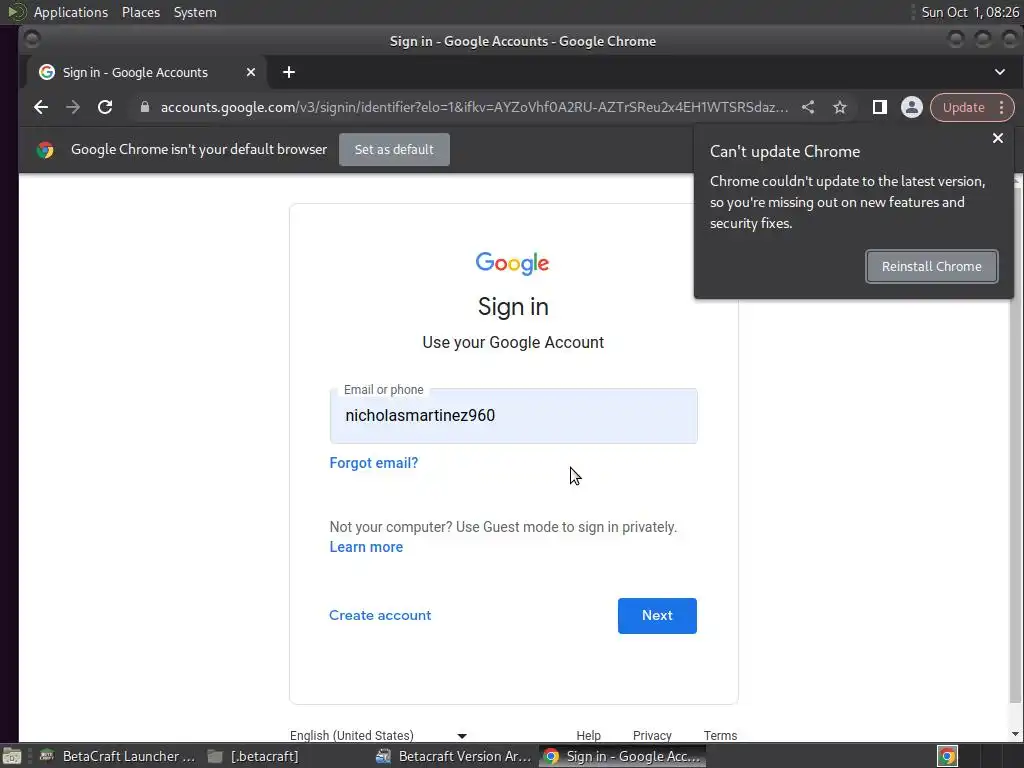The width and height of the screenshot is (1024, 768).
Task: Open the three-dot Chrome menu
Action: 1002,107
